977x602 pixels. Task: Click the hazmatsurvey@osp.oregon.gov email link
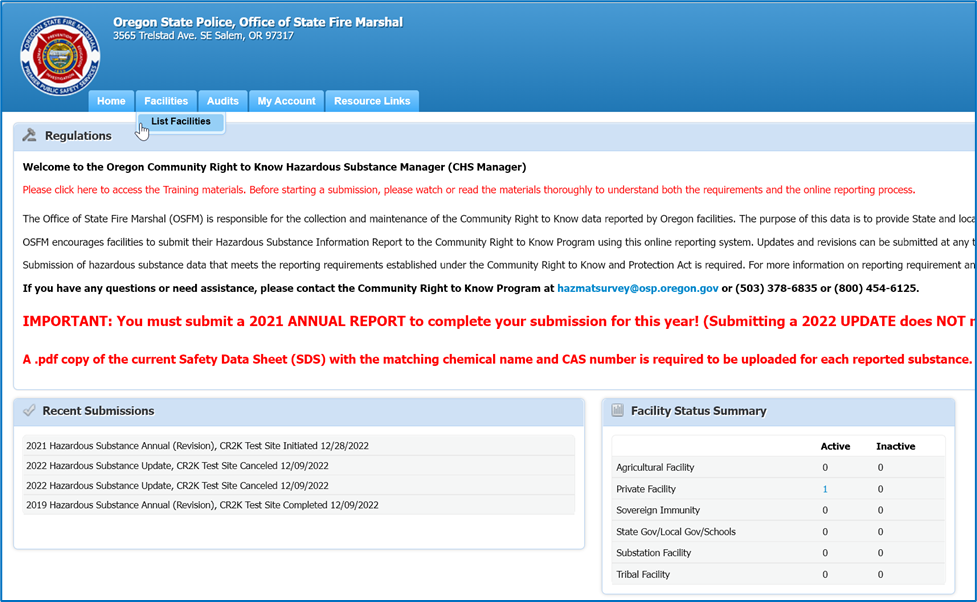[x=637, y=289]
